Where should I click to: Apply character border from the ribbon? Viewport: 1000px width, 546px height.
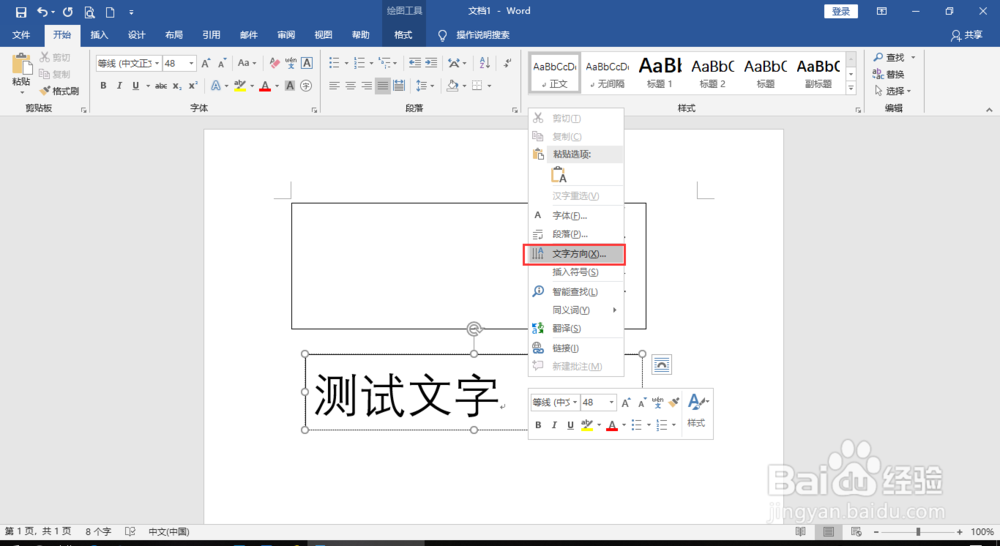pos(307,63)
